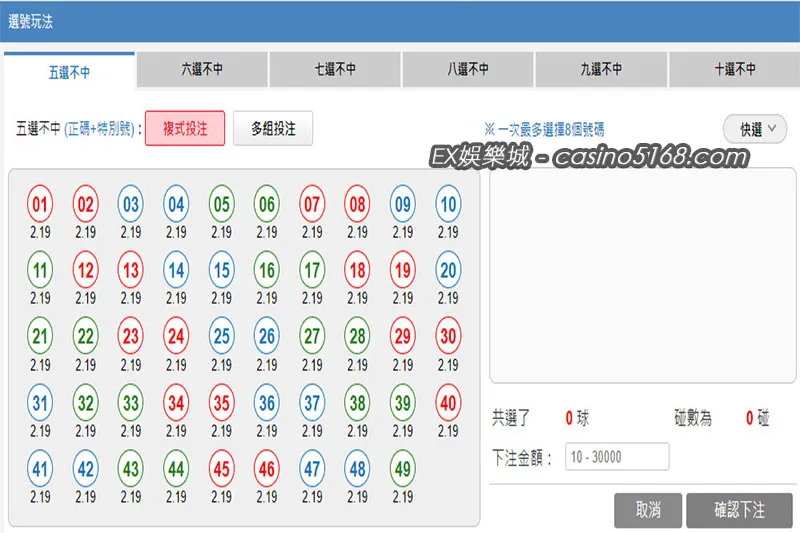800x533 pixels.
Task: Select green ball number 22
Action: (x=85, y=336)
